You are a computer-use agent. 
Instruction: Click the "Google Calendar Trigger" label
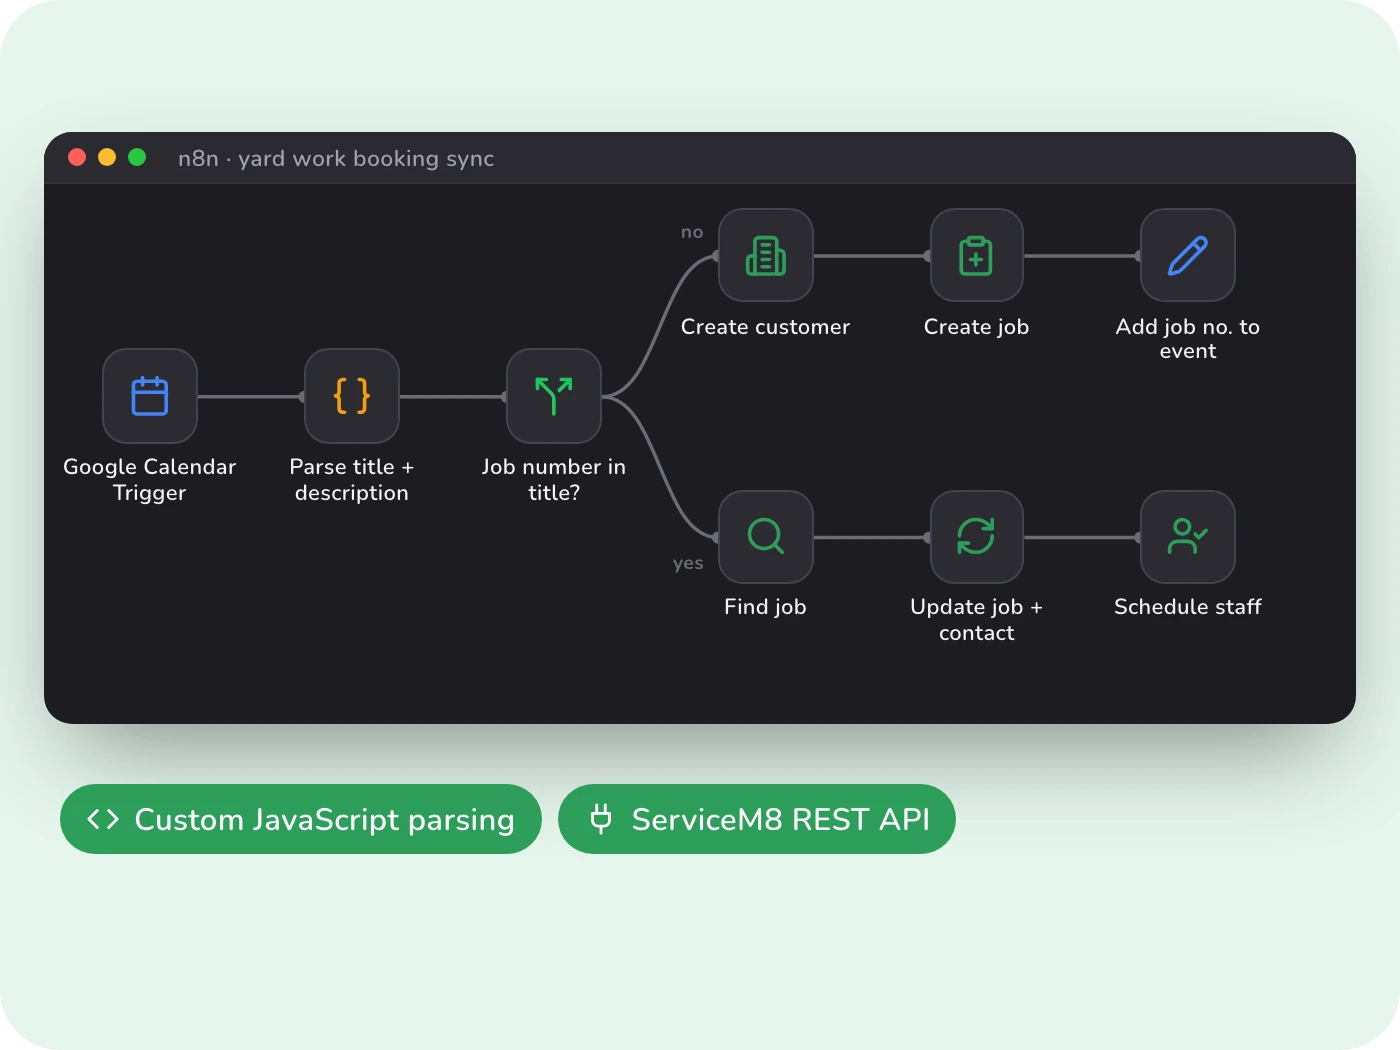tap(150, 480)
